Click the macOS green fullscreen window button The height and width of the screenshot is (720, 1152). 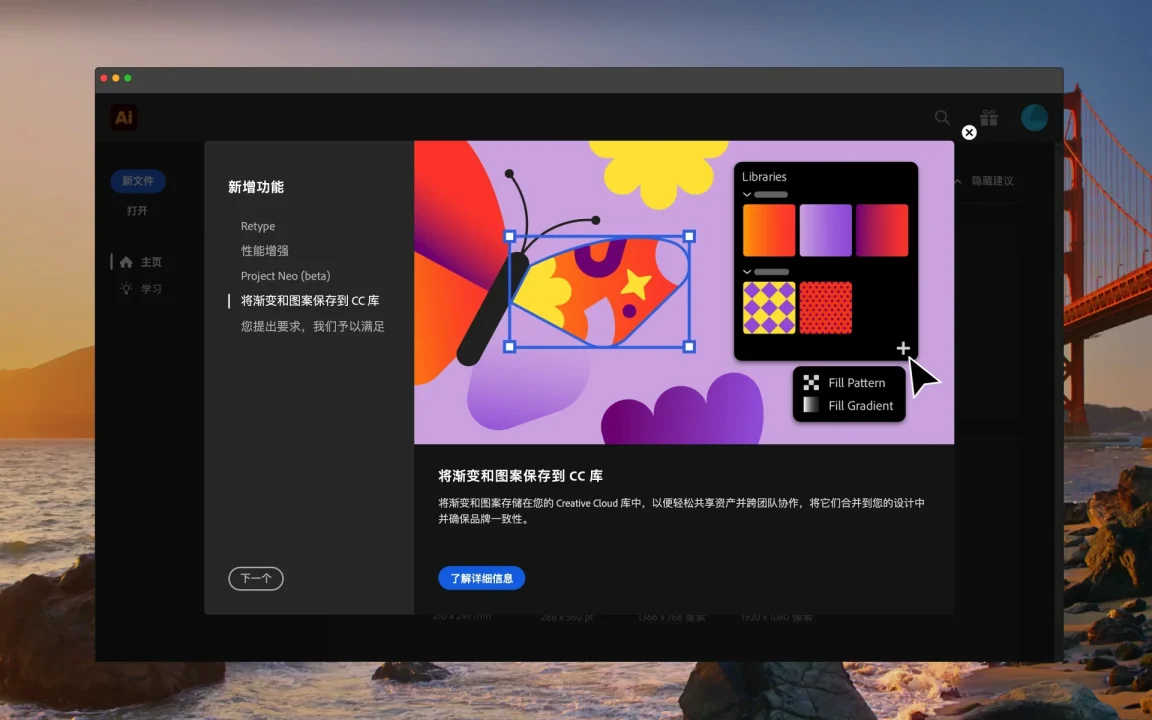pos(128,78)
